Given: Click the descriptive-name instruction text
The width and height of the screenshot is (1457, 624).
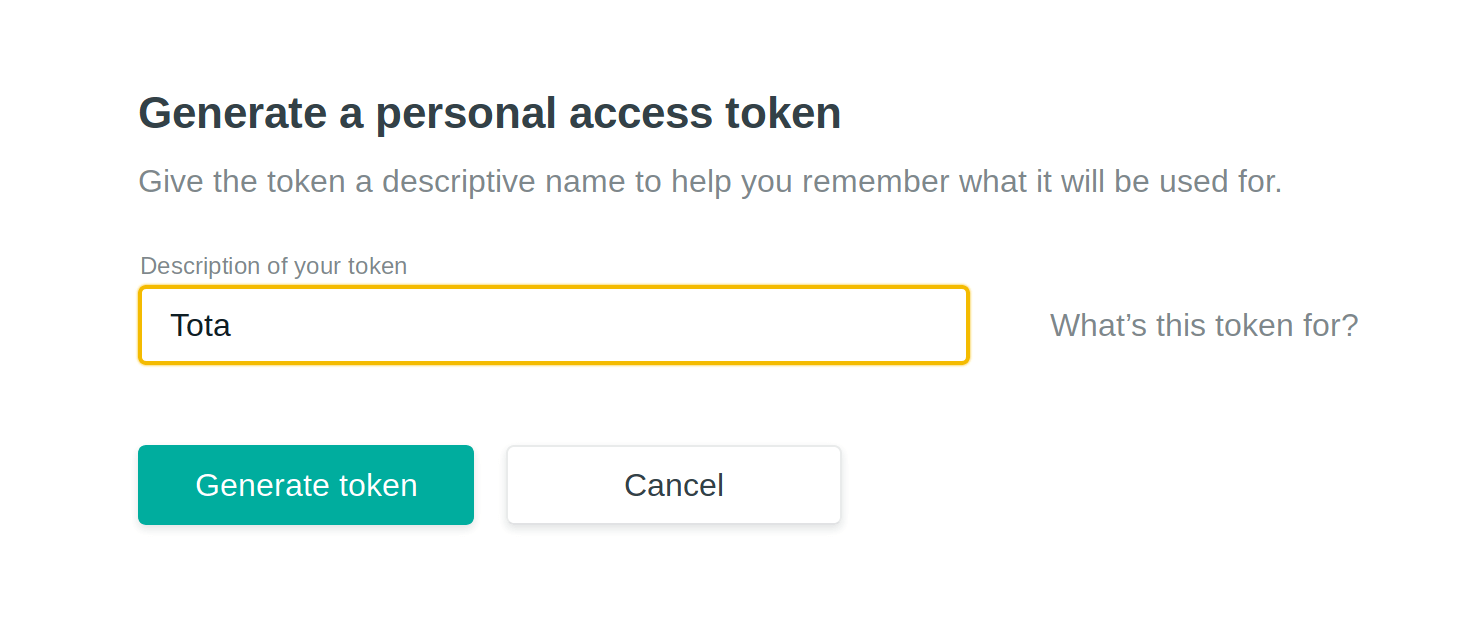Looking at the screenshot, I should pos(711,181).
